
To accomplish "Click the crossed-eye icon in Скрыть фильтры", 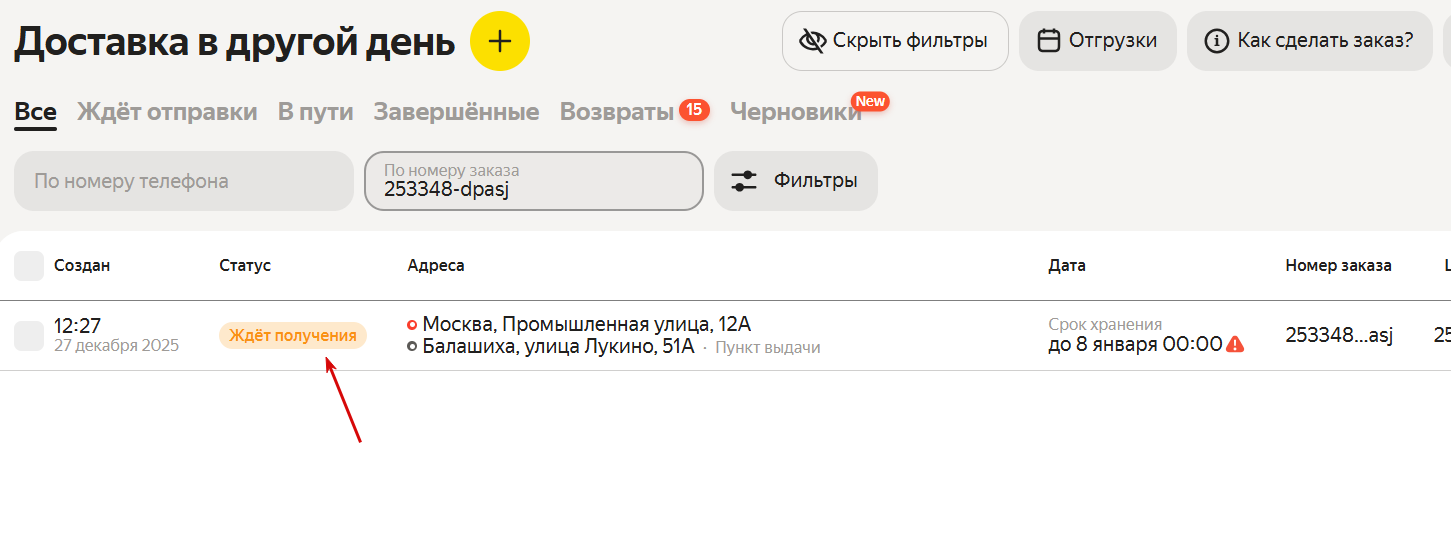I will tap(811, 41).
